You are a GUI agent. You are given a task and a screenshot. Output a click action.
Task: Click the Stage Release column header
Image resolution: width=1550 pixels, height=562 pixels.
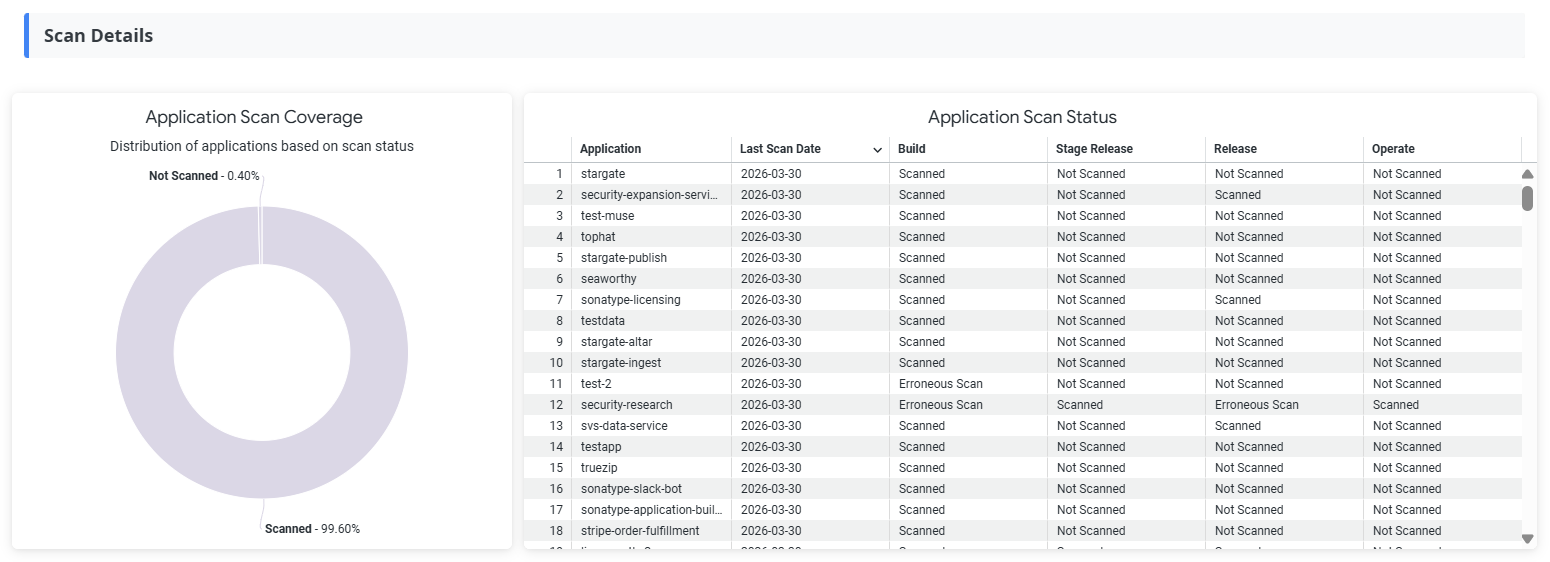click(1126, 149)
